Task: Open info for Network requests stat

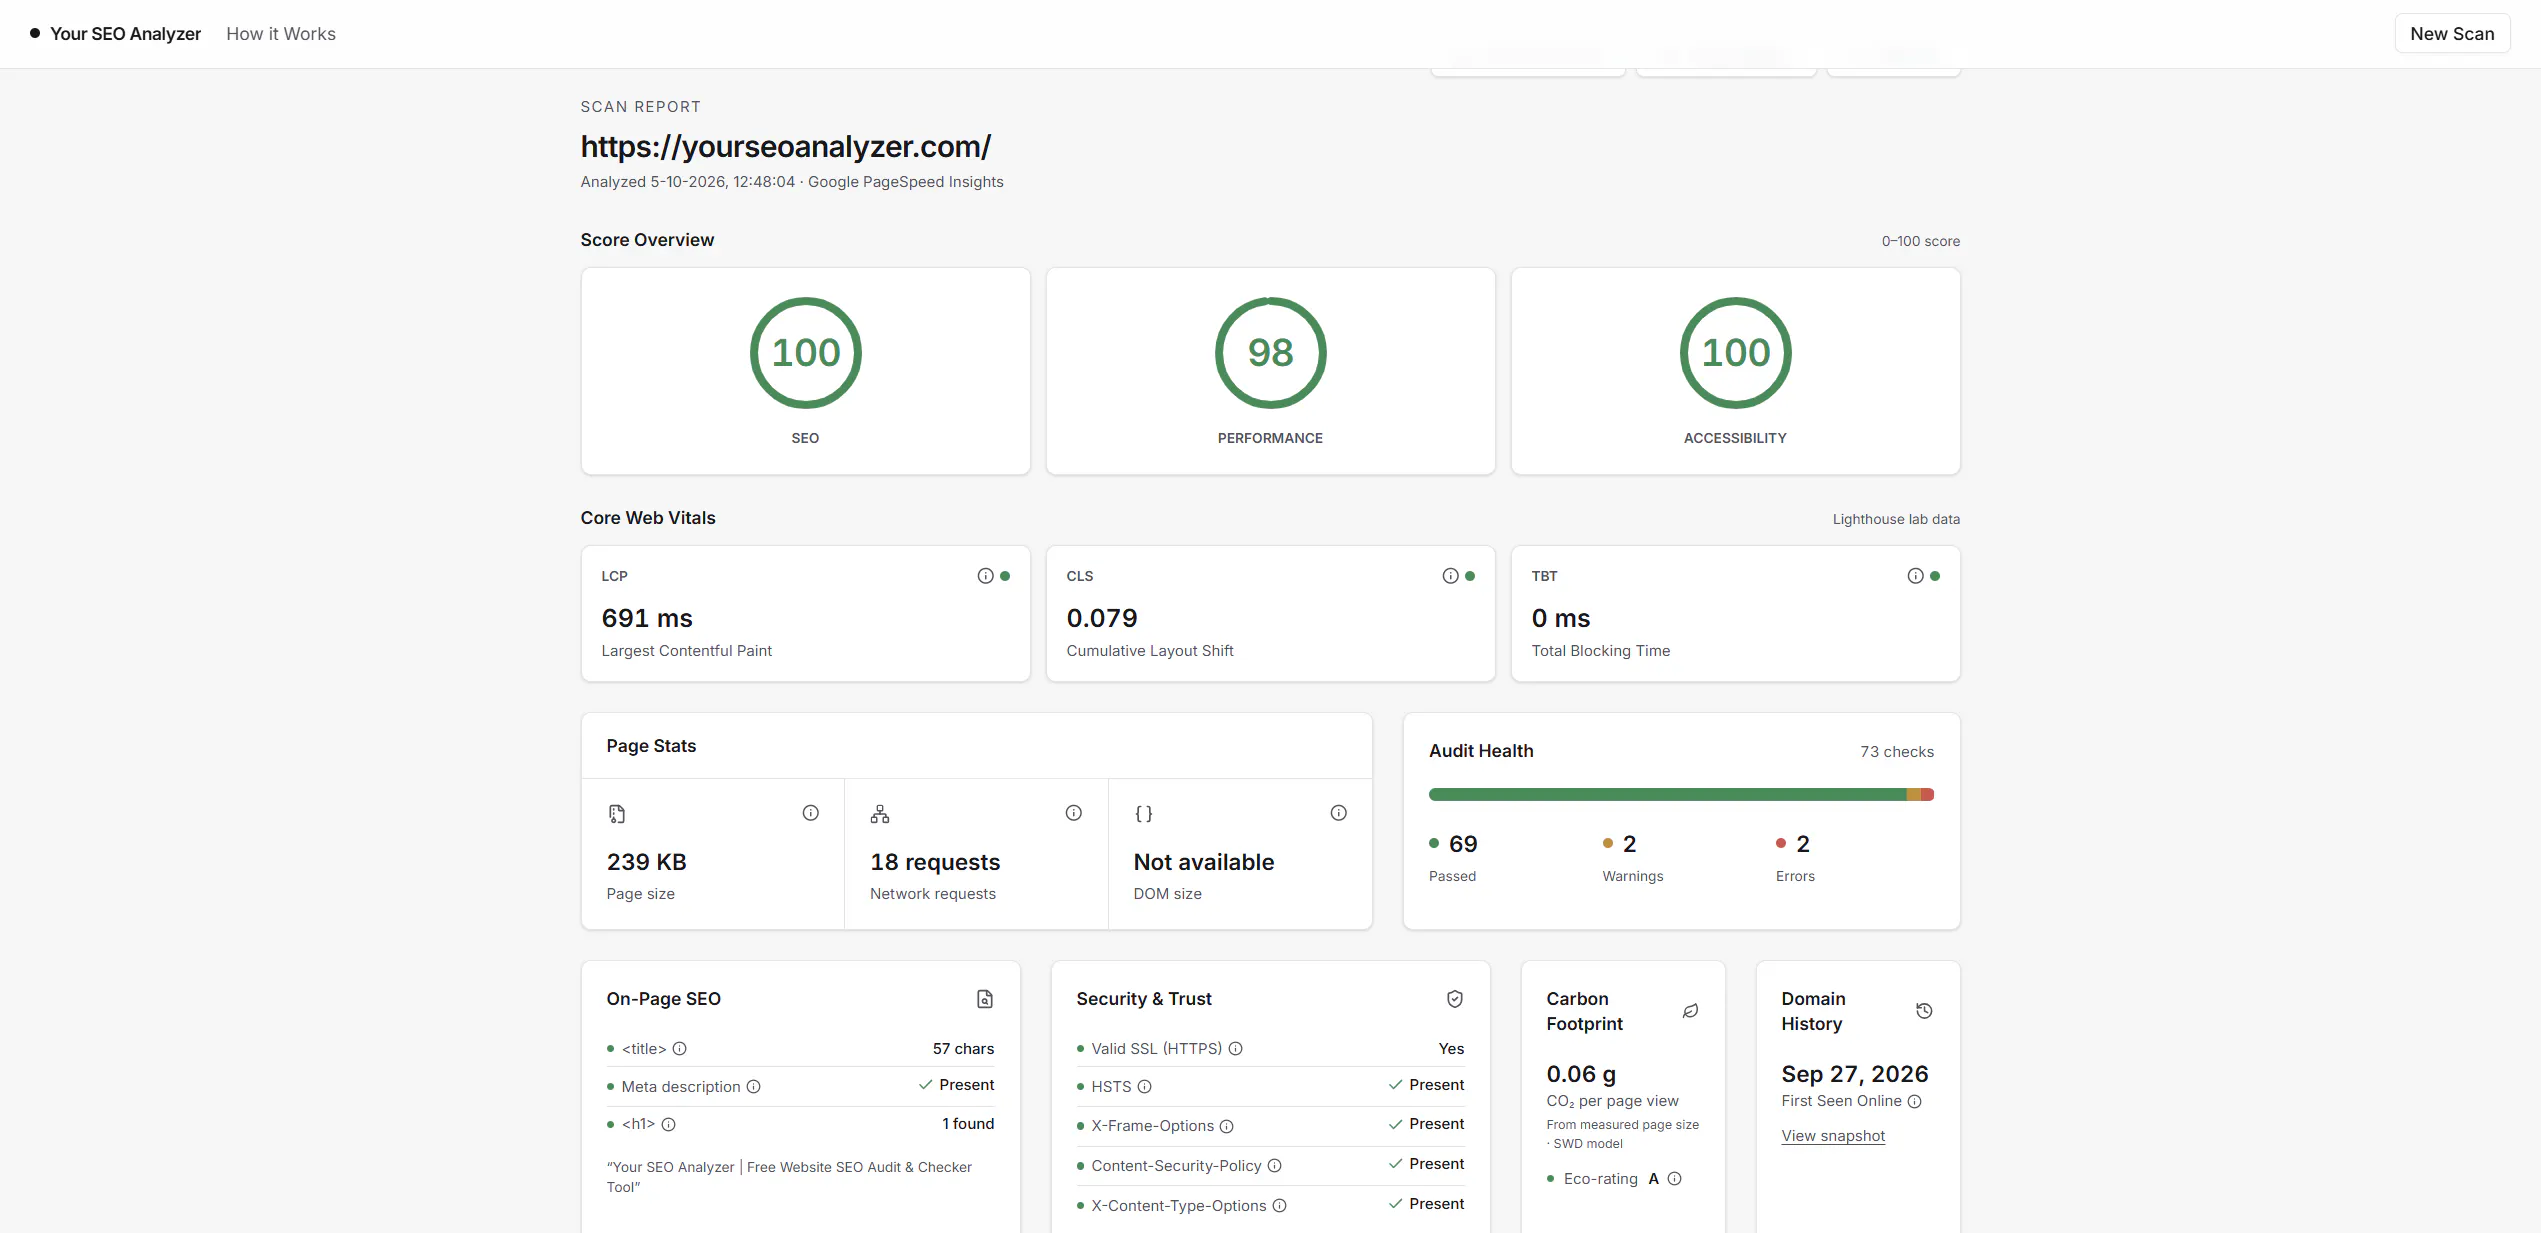Action: tap(1073, 813)
